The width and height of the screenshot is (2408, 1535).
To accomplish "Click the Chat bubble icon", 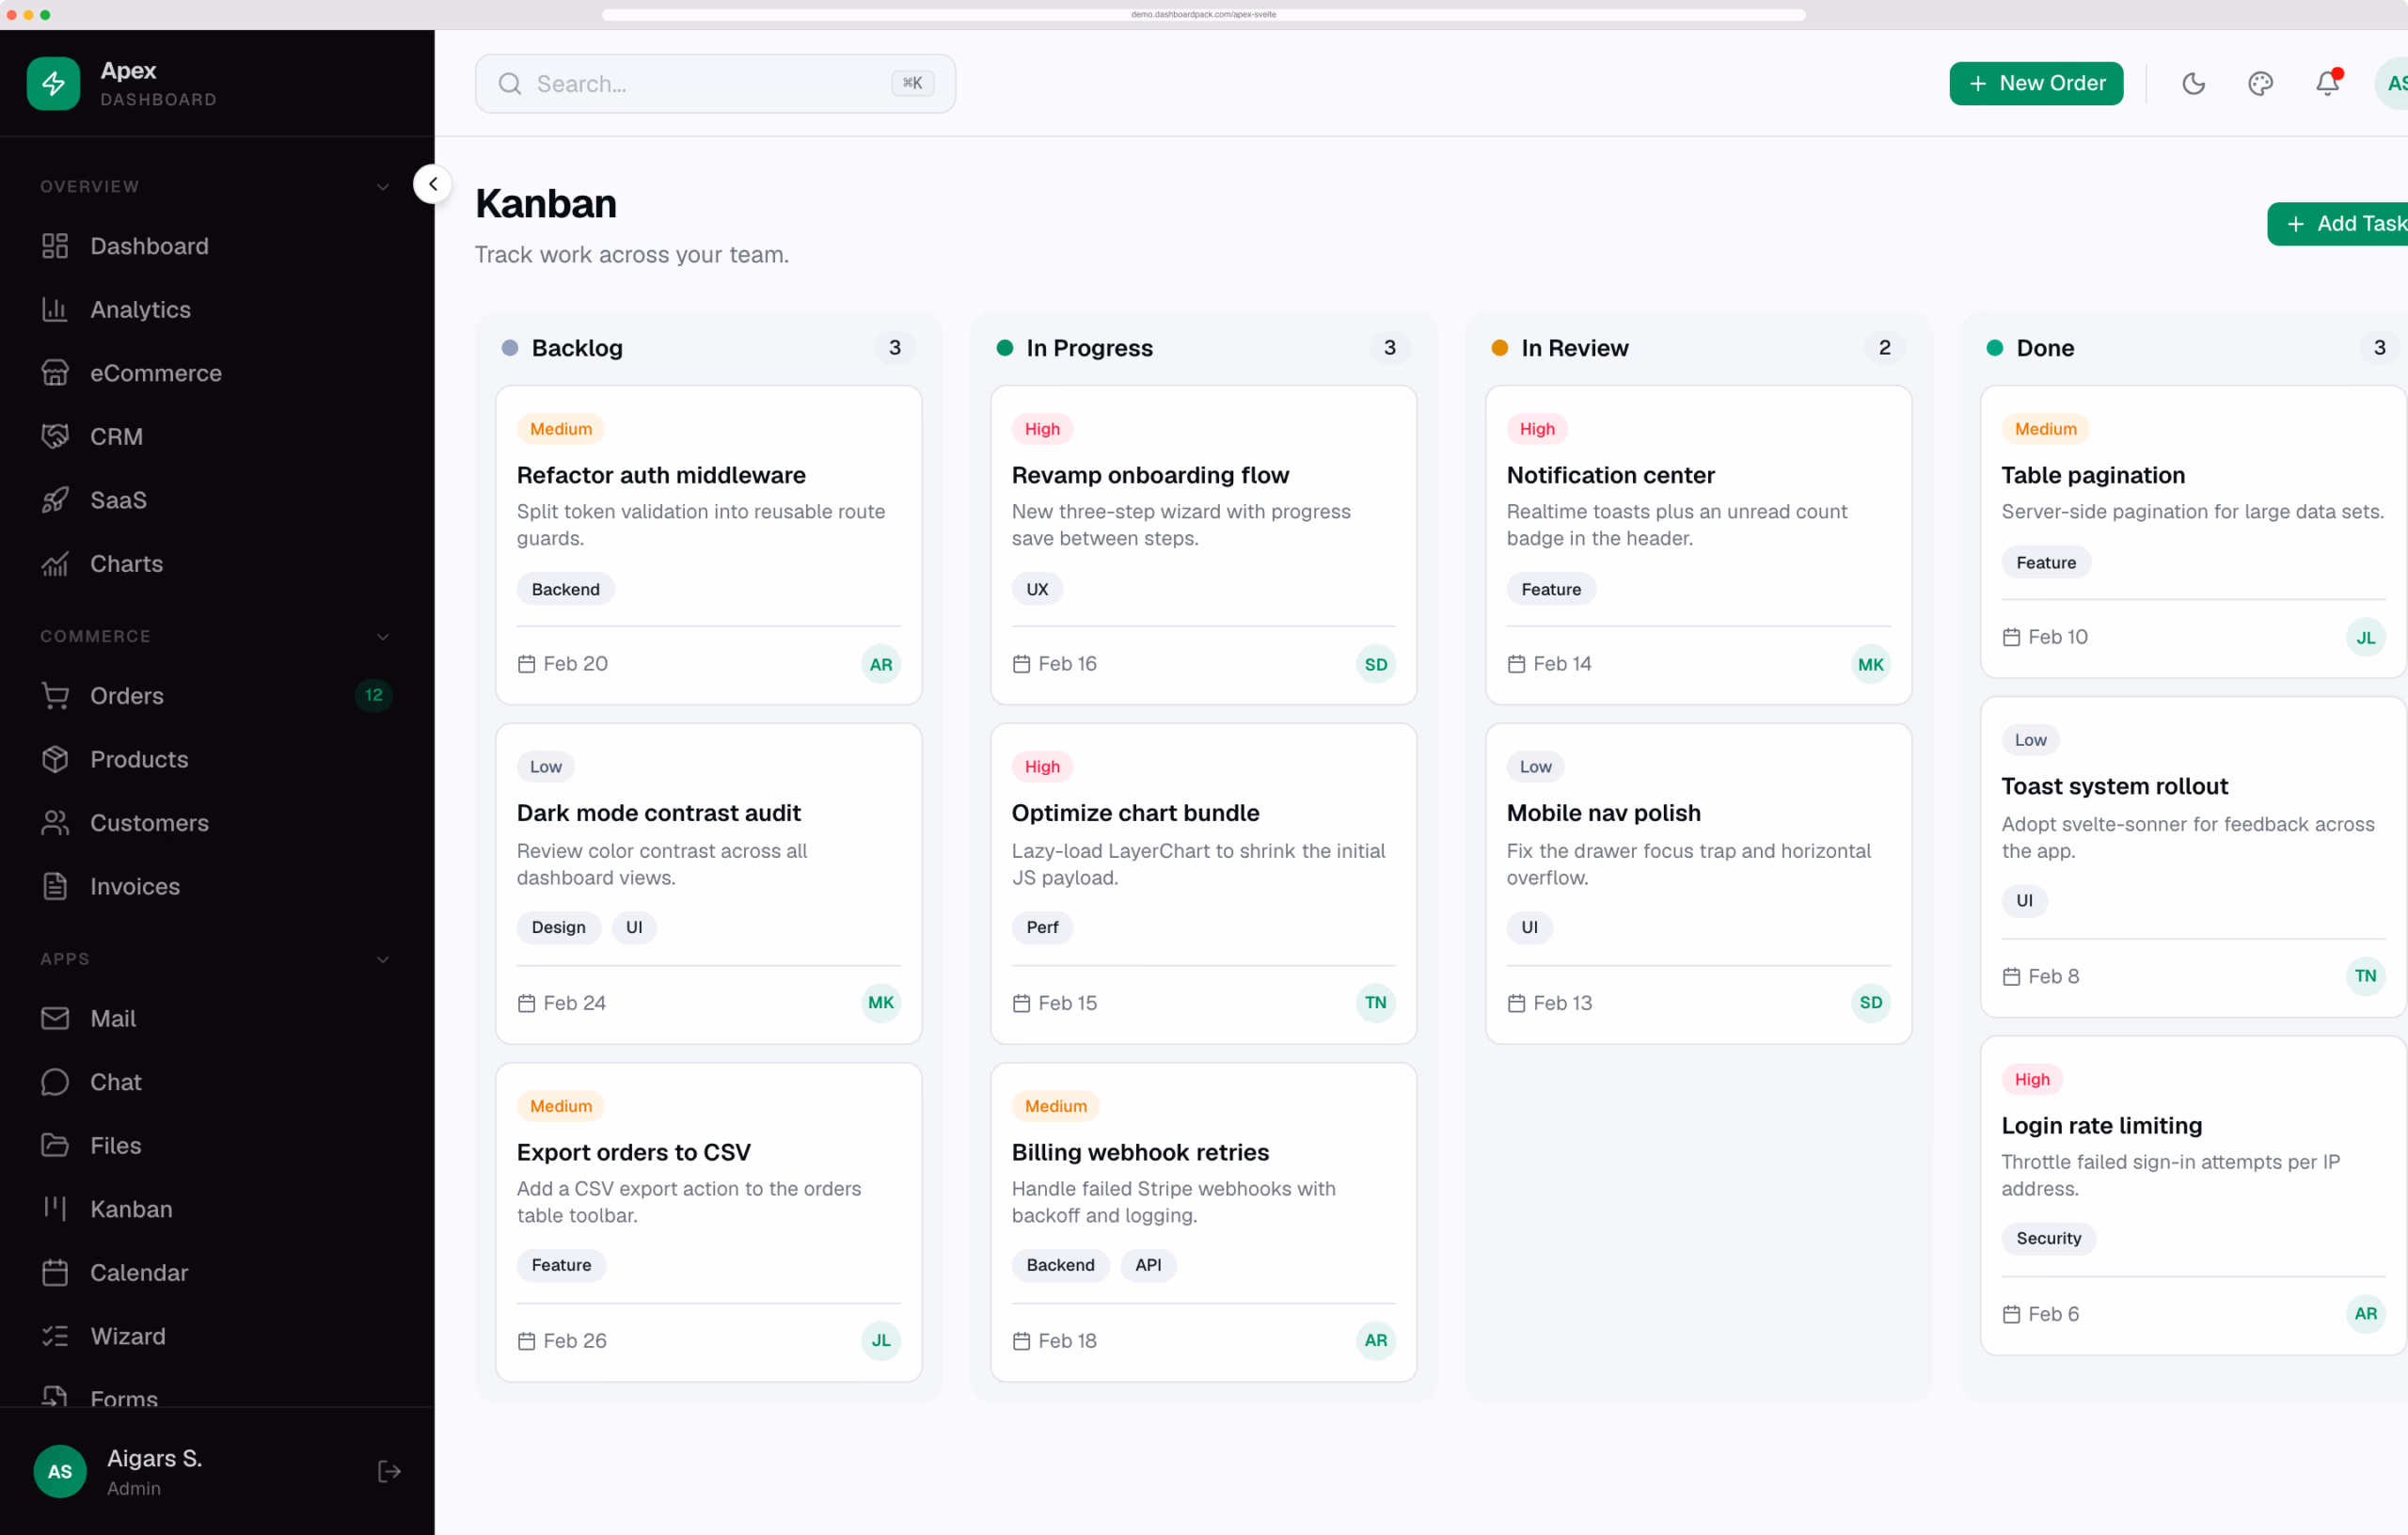I will pos(55,1082).
